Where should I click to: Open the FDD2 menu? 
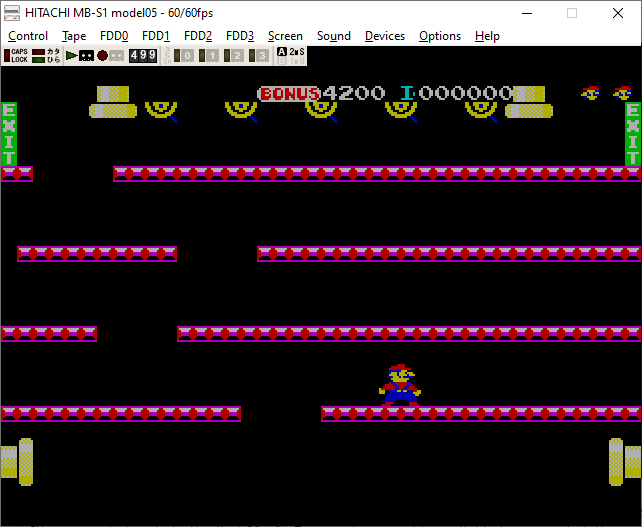click(x=198, y=36)
